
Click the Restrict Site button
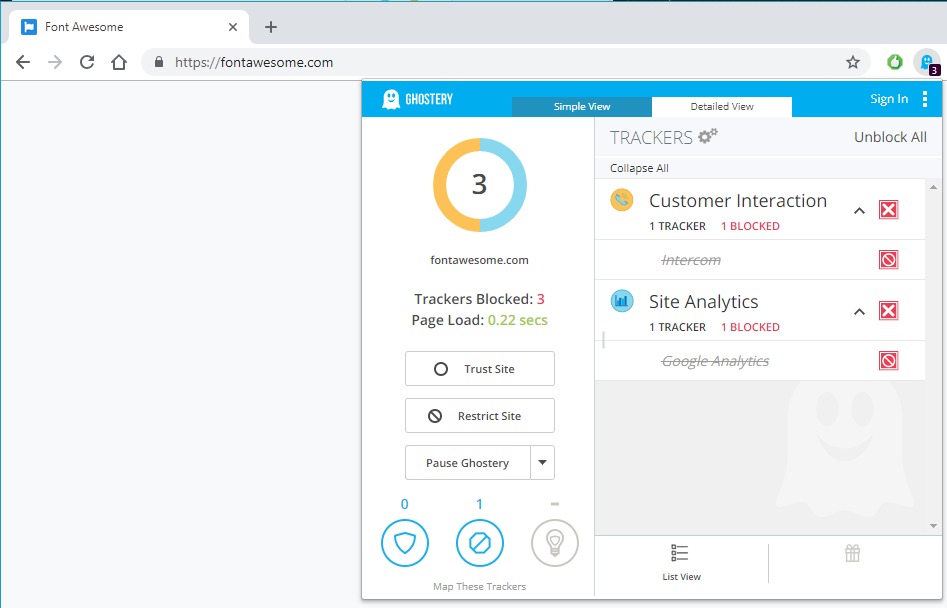coord(480,415)
